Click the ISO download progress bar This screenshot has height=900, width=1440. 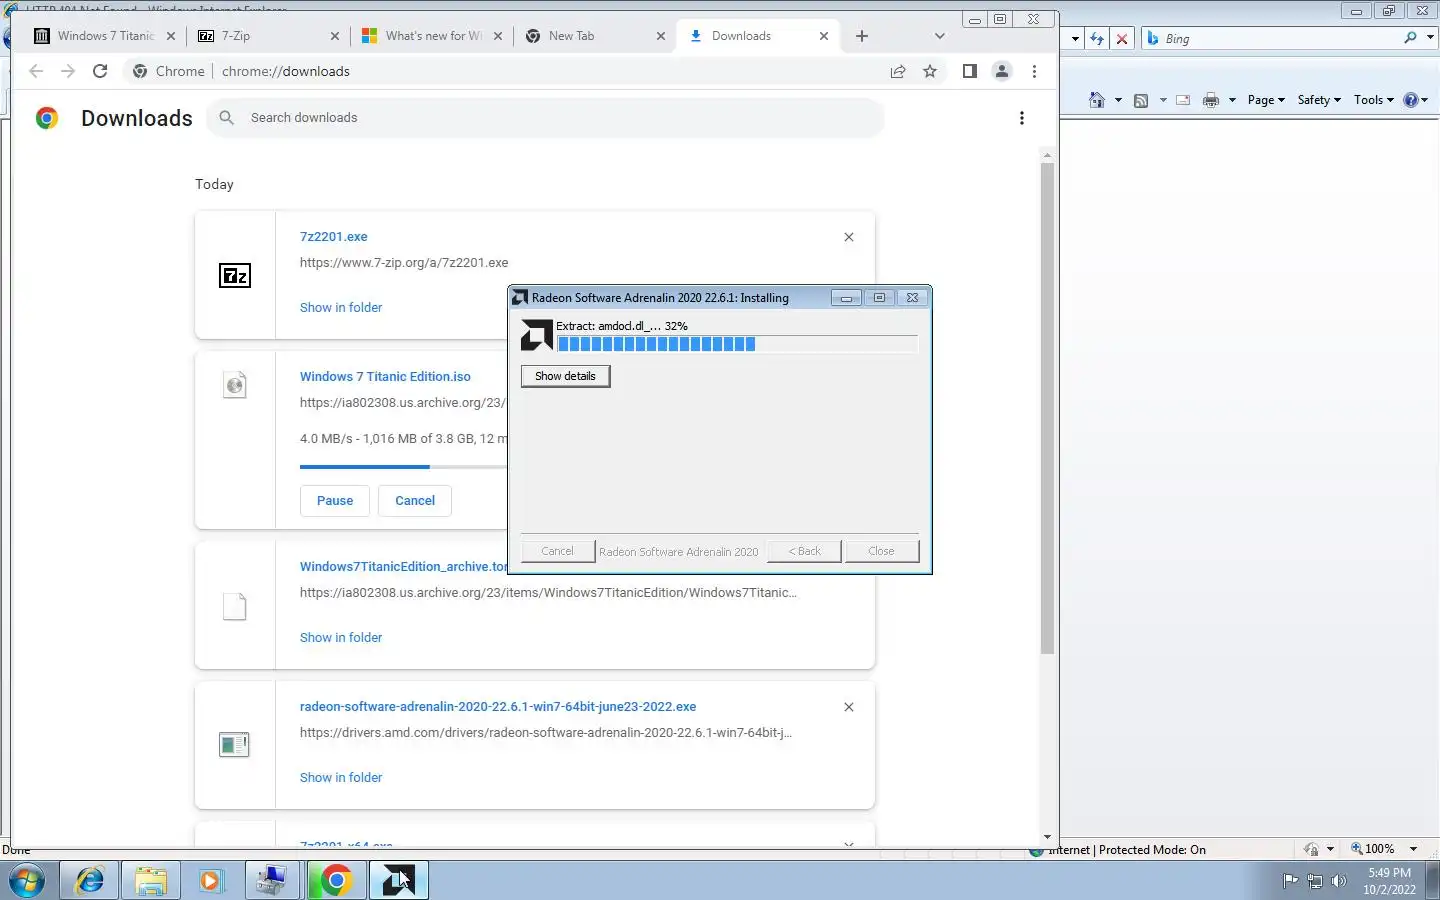tap(403, 466)
